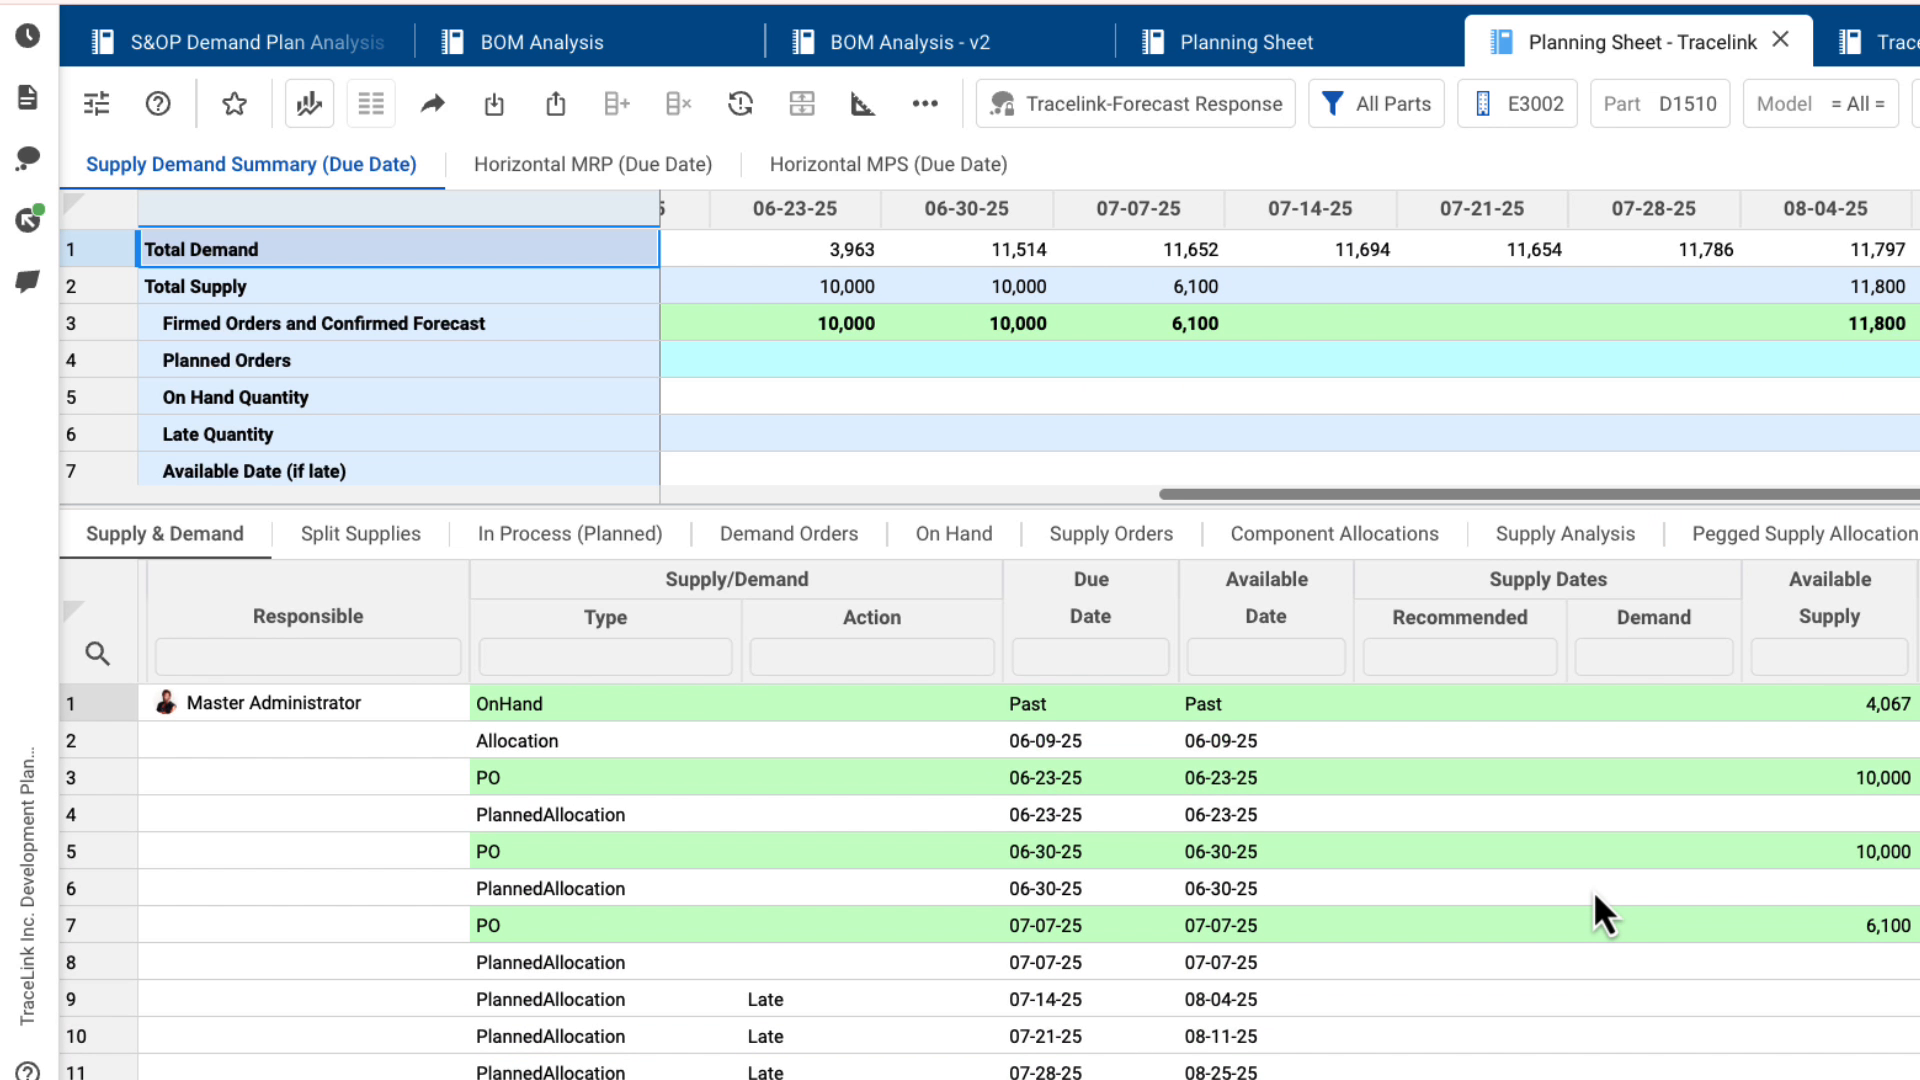Select the chart view icon
The width and height of the screenshot is (1920, 1080).
(x=309, y=103)
